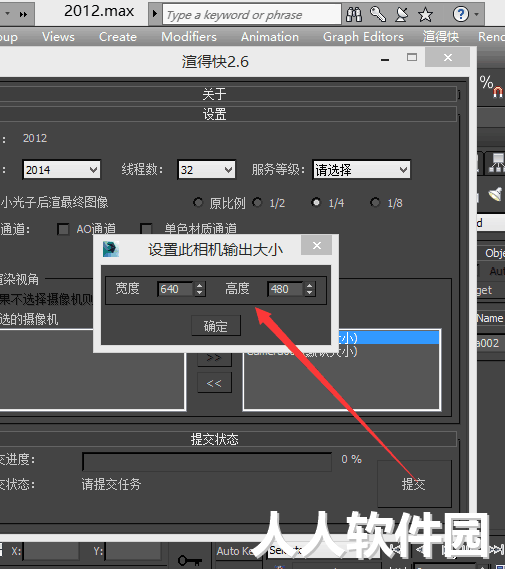The image size is (505, 569).
Task: Select the 1/4 radio button
Action: tap(316, 202)
